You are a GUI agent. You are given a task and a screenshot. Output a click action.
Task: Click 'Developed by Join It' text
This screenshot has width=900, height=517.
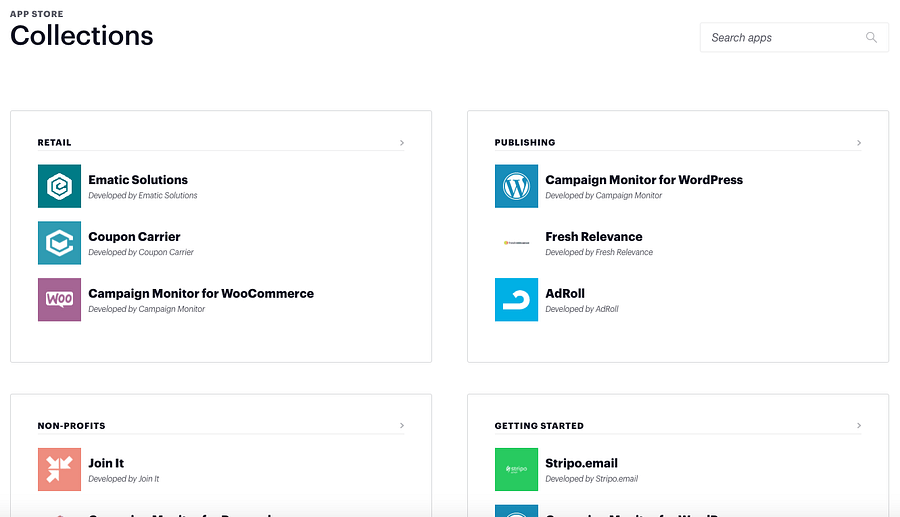pyautogui.click(x=123, y=479)
